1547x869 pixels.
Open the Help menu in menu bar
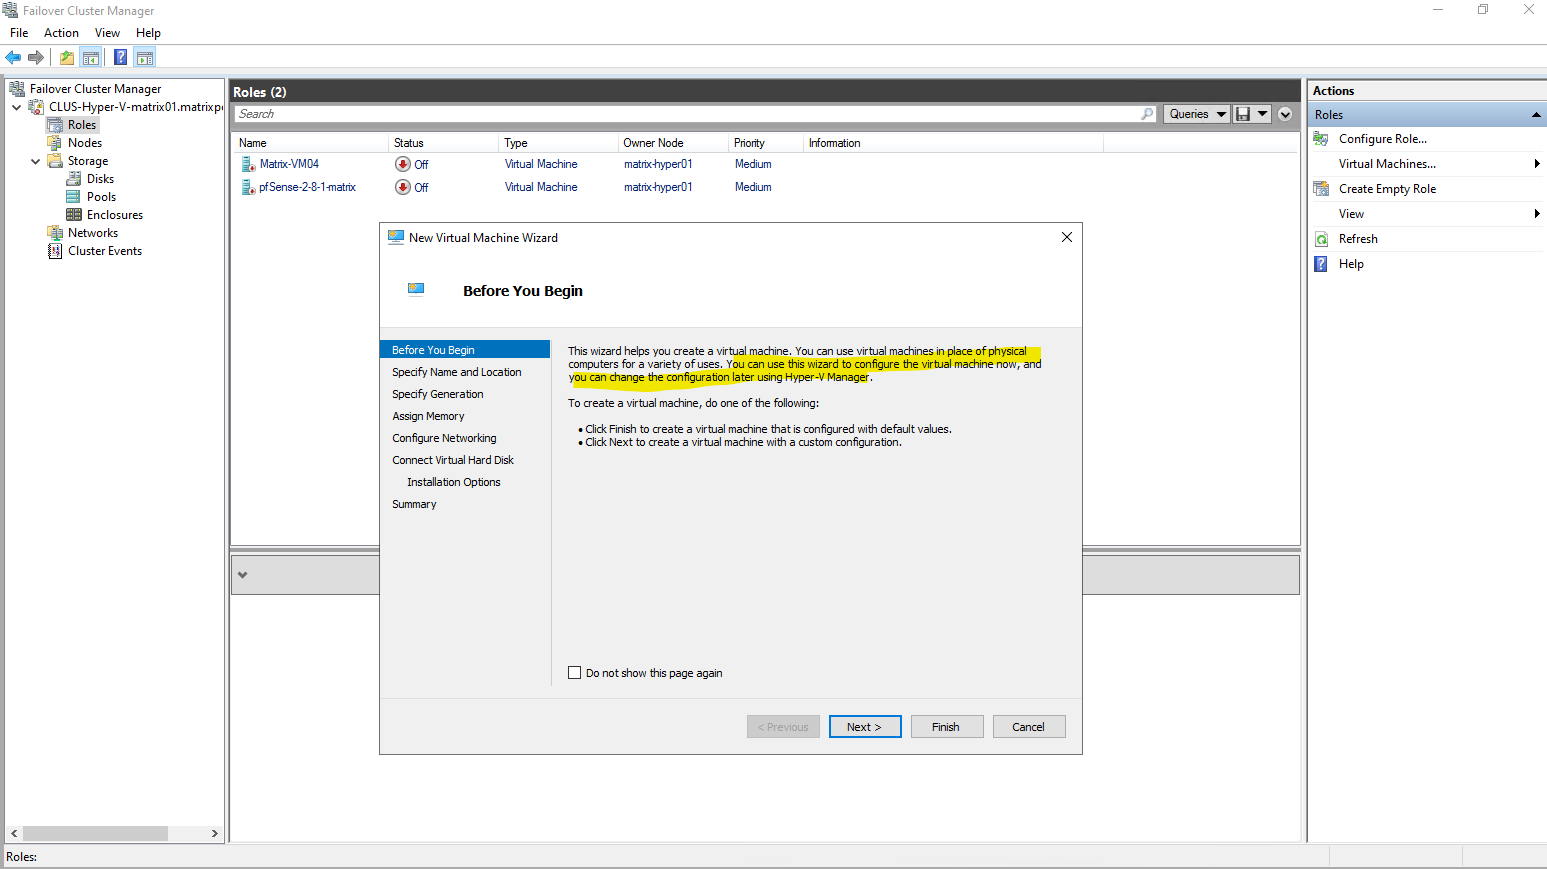[148, 33]
